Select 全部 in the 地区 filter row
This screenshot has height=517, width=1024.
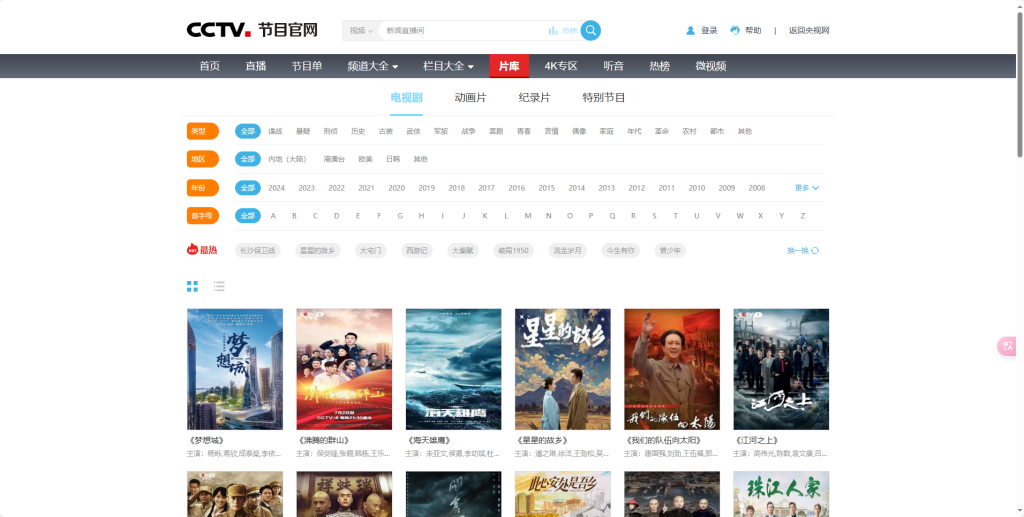(x=248, y=159)
